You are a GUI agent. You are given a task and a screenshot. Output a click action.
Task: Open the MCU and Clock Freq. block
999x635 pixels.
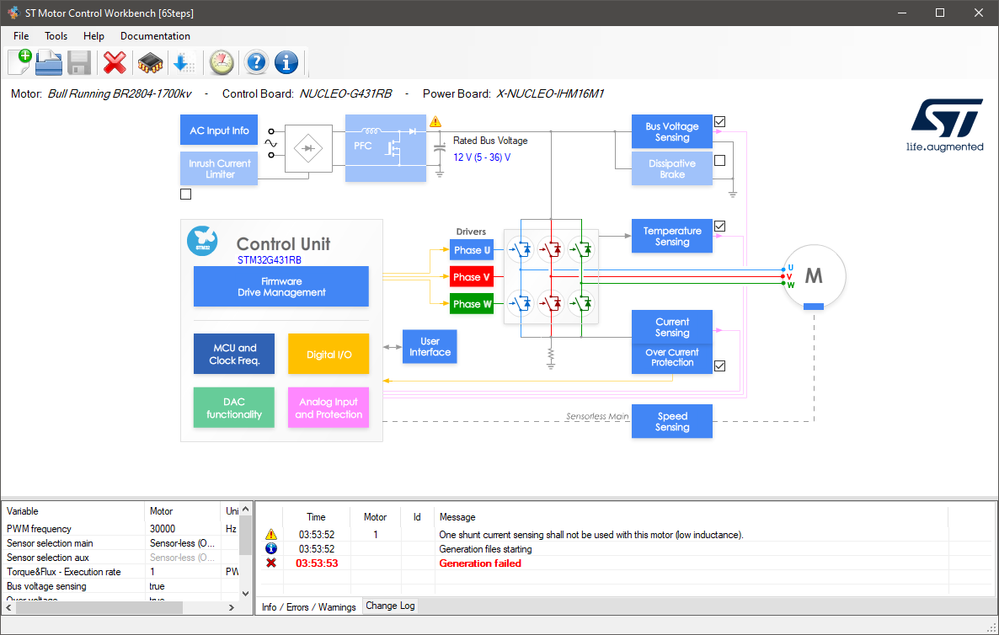click(x=234, y=354)
